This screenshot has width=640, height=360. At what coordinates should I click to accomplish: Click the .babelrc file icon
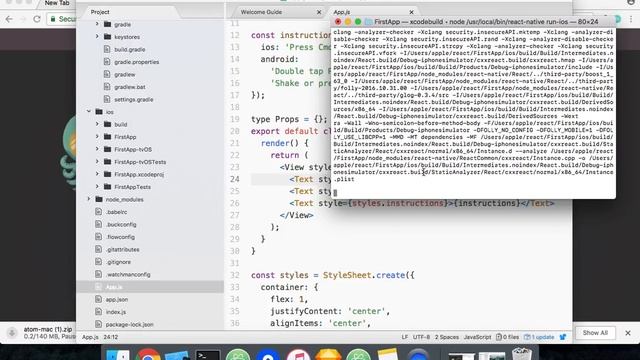(x=98, y=211)
